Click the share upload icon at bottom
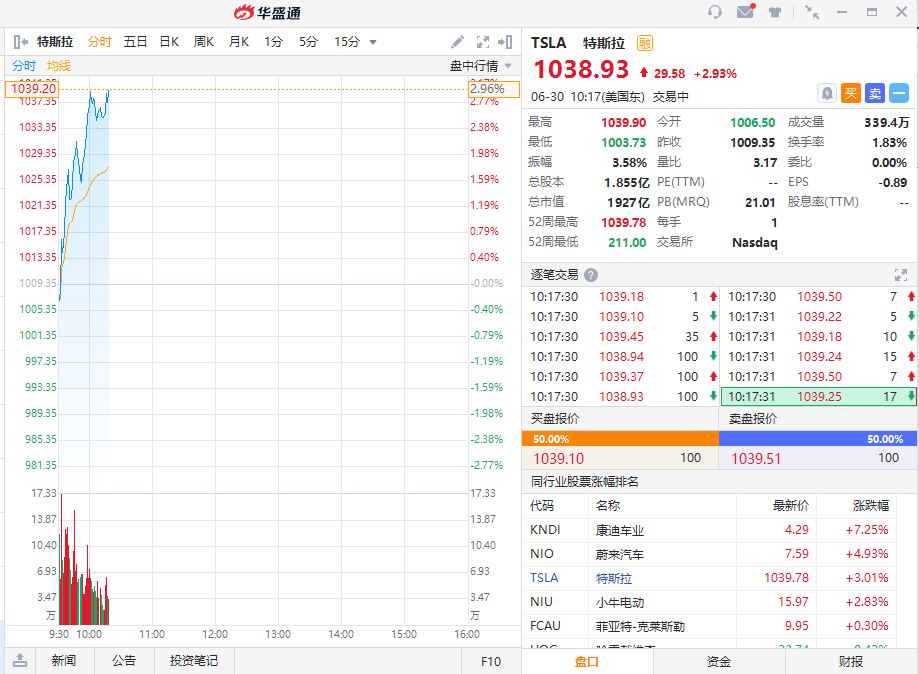Viewport: 919px width, 674px height. (x=20, y=661)
